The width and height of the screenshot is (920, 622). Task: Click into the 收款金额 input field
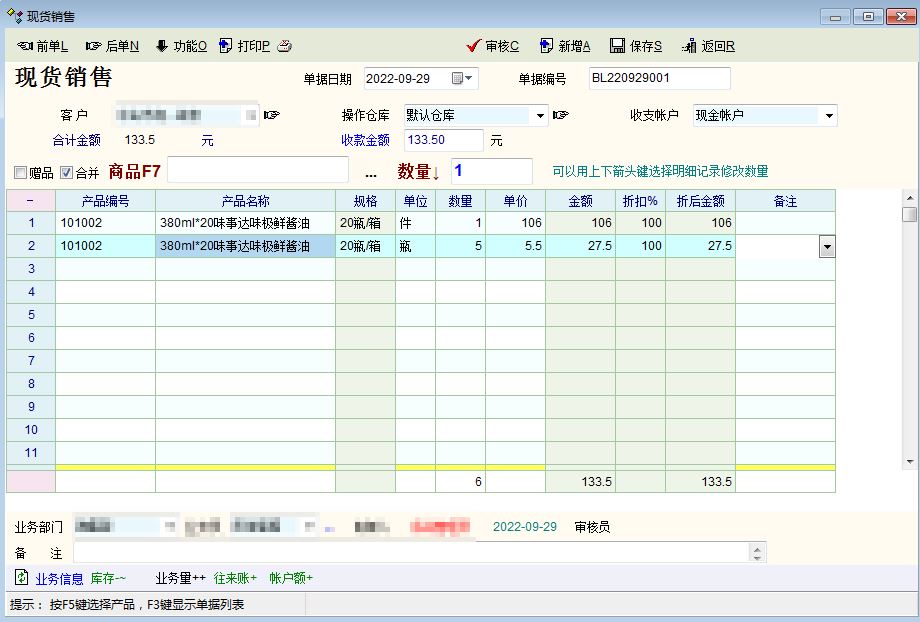[x=443, y=140]
